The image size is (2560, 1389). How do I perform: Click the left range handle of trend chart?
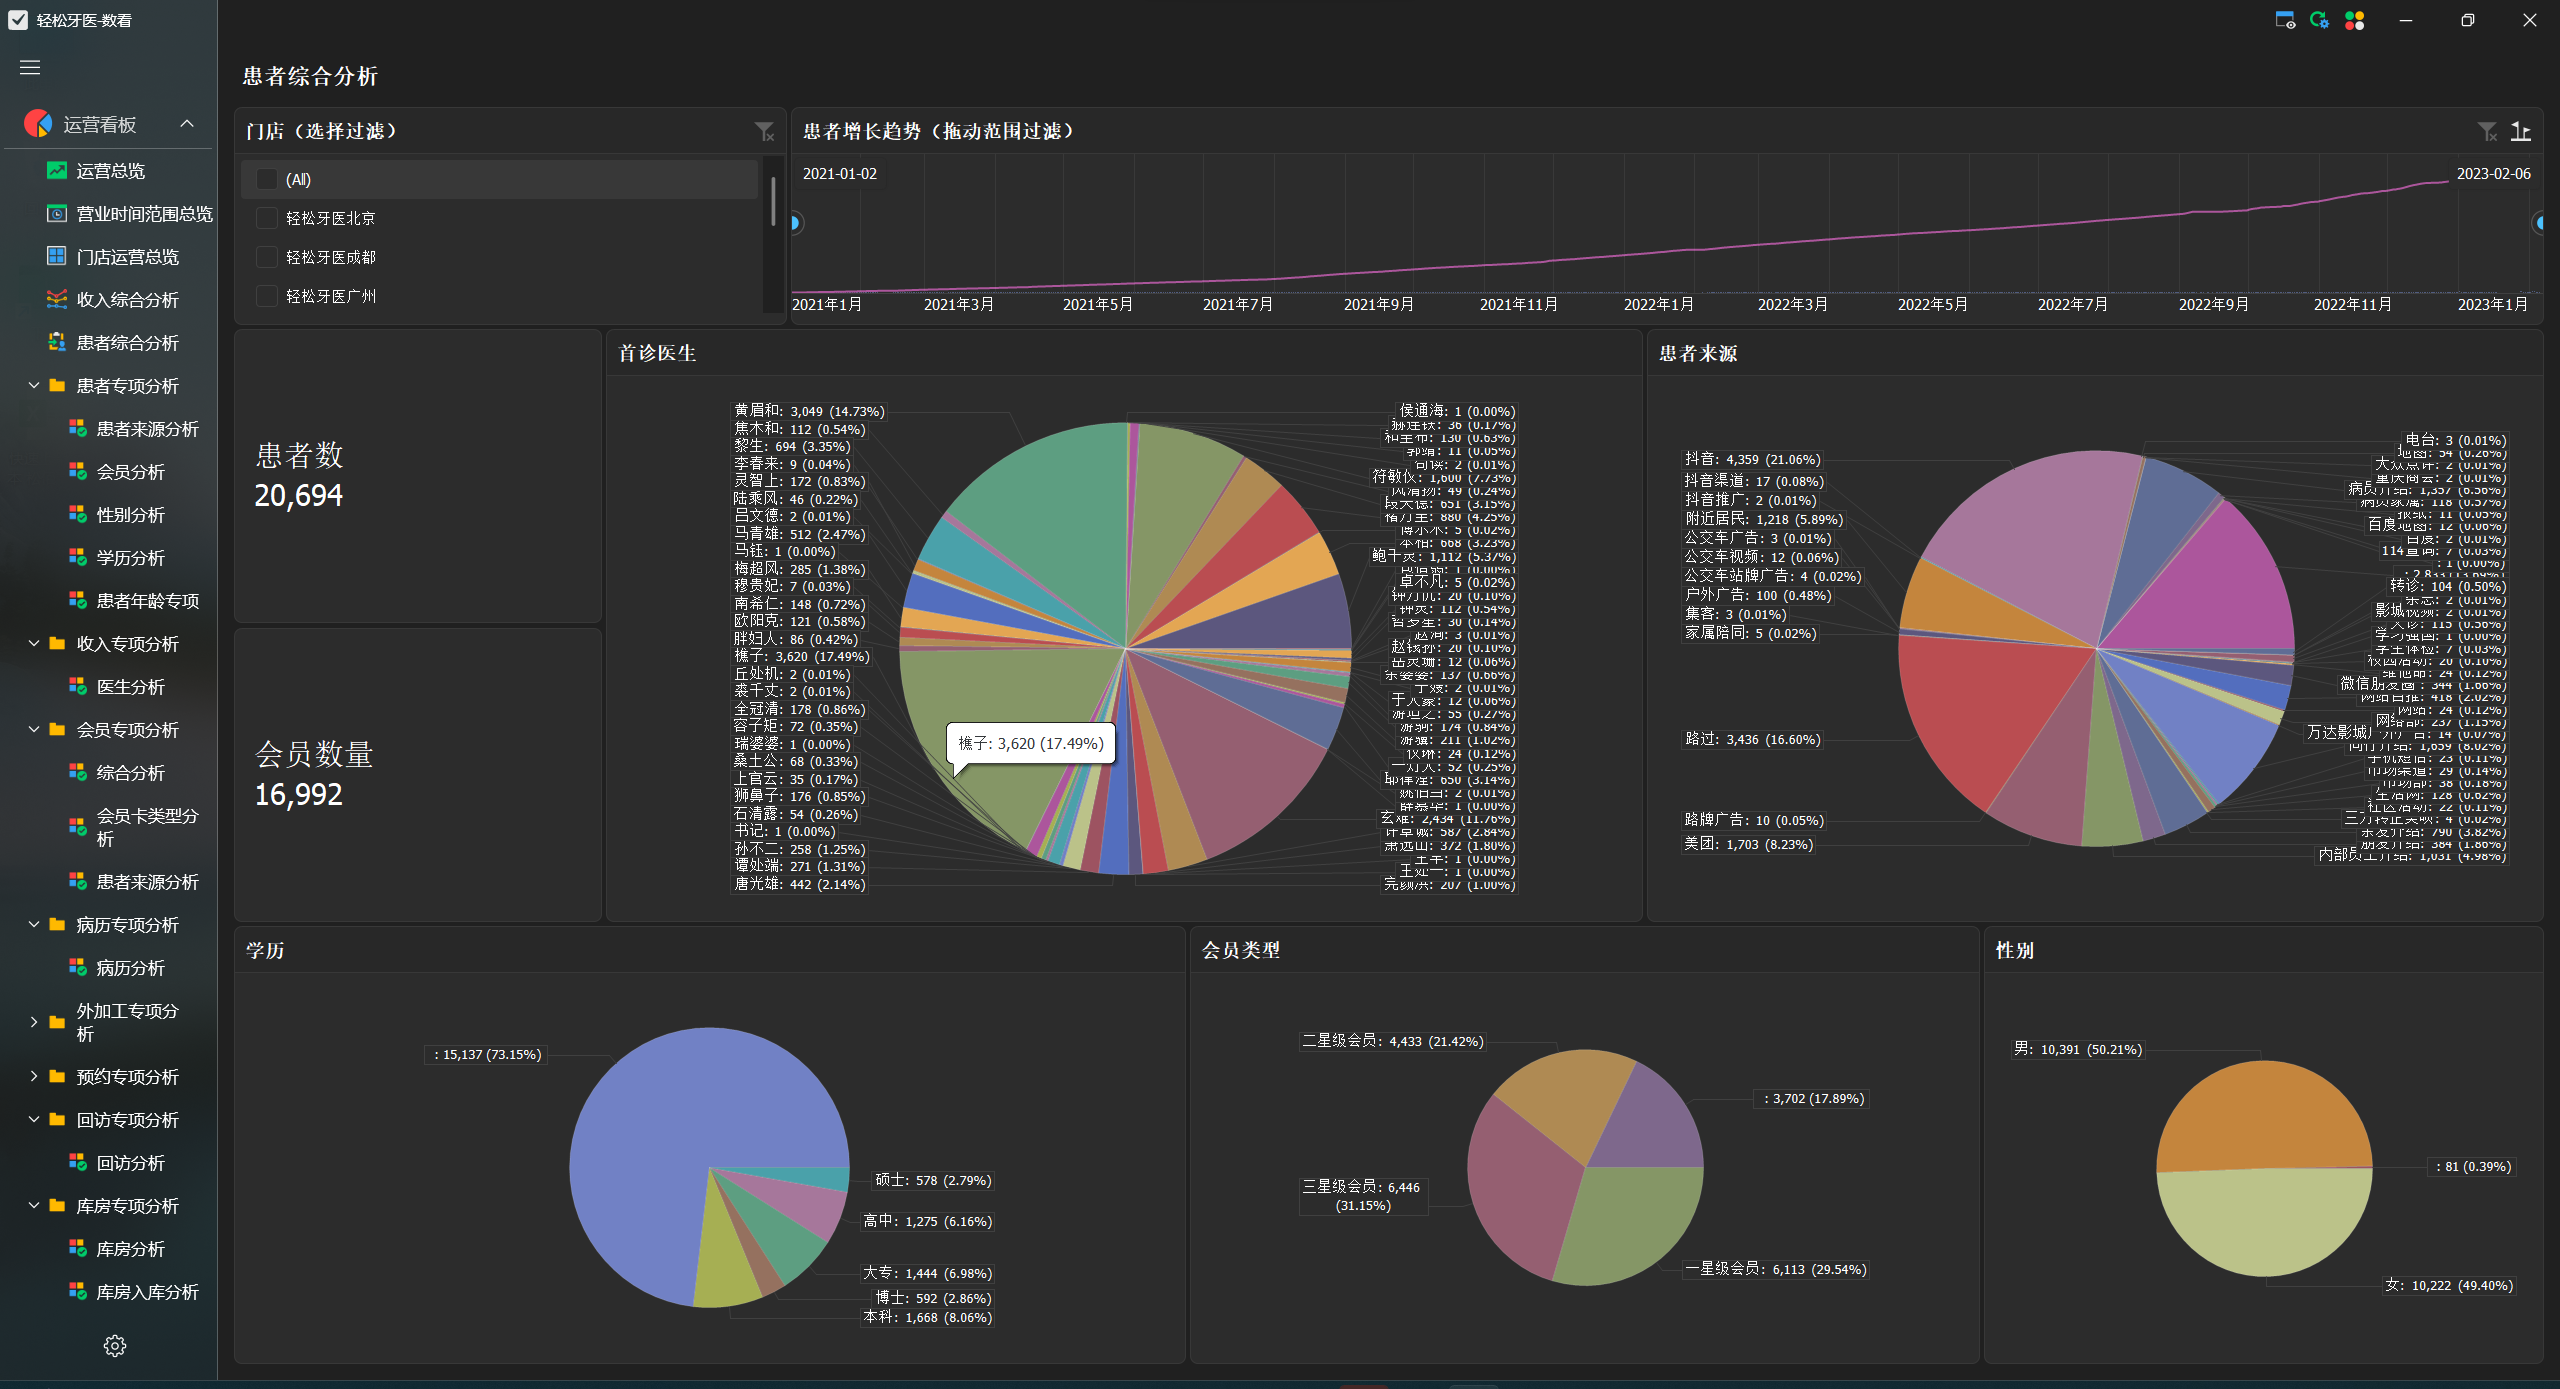[x=795, y=222]
